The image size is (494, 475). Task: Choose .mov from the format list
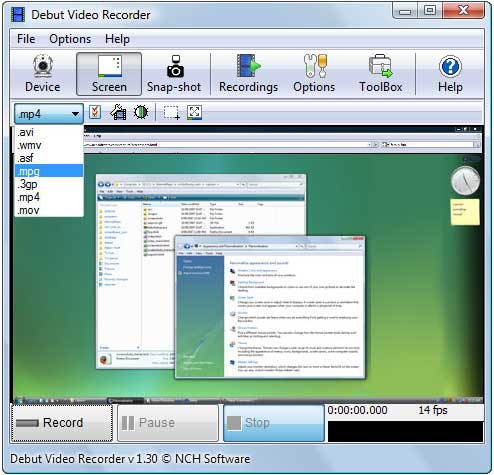pos(49,210)
